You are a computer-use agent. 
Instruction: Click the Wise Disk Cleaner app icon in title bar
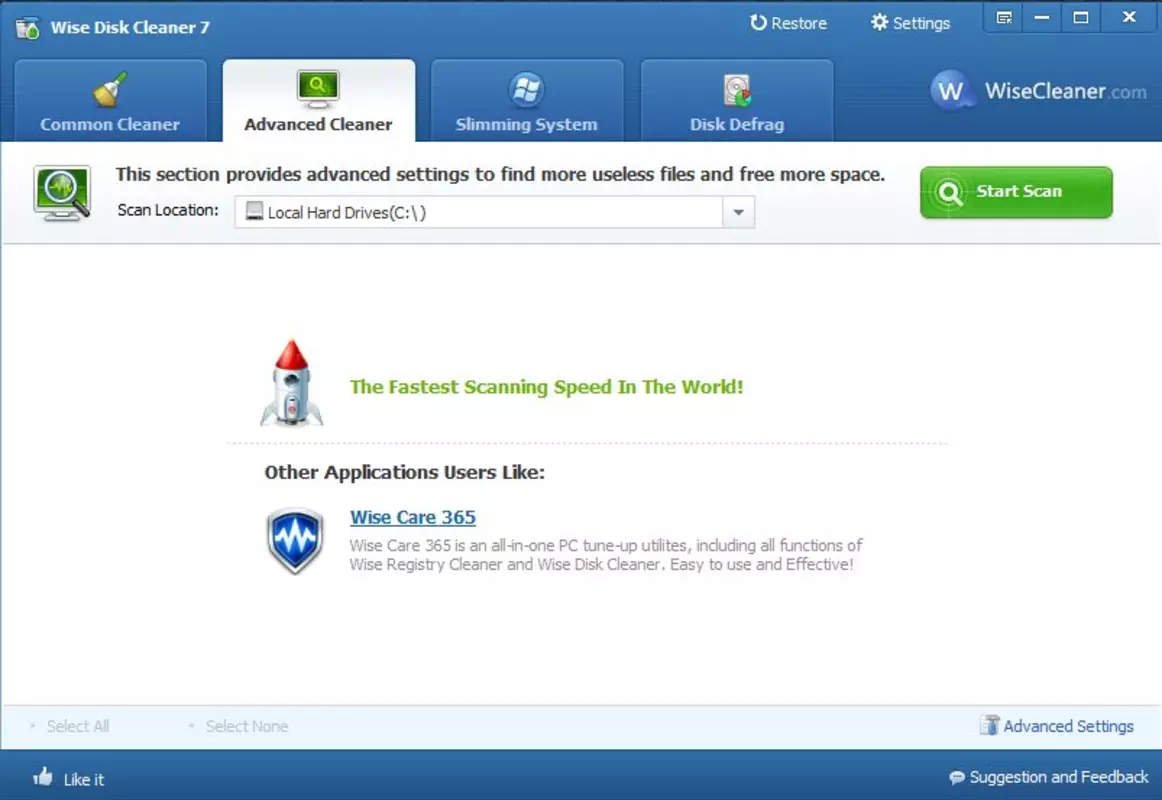pyautogui.click(x=27, y=27)
